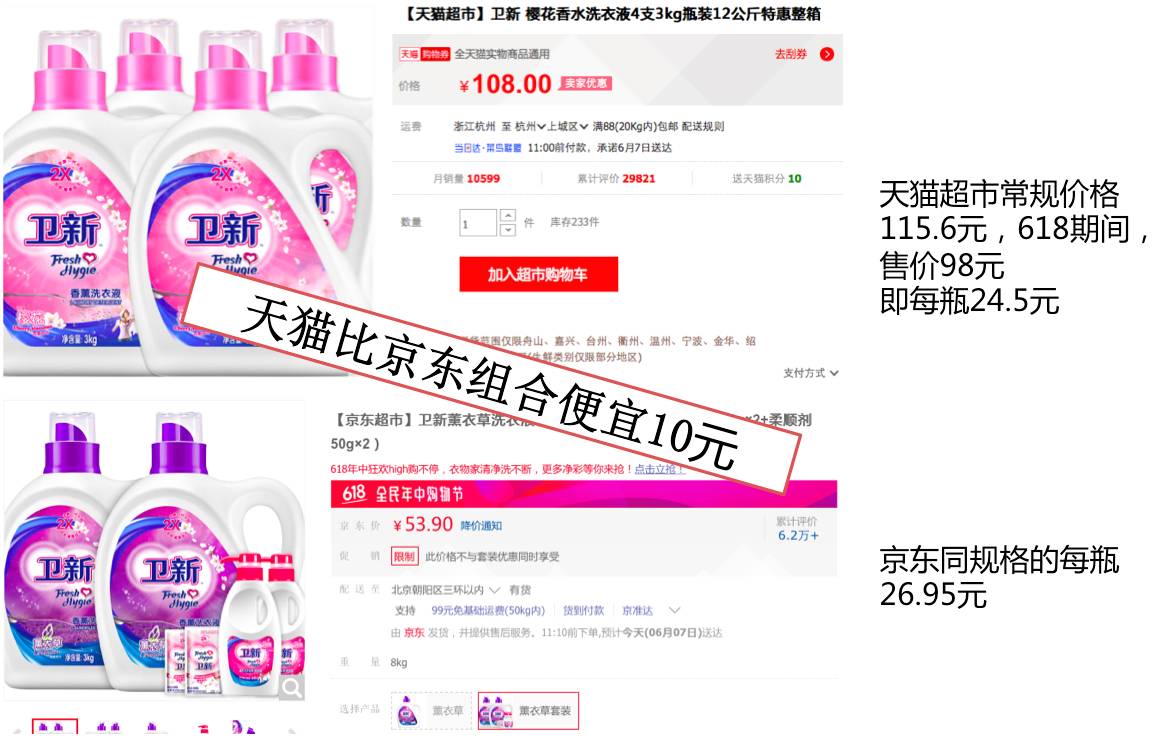Viewport: 1159px width, 742px height.
Task: Select the first red-outlined product thumbnail
Action: 55,728
